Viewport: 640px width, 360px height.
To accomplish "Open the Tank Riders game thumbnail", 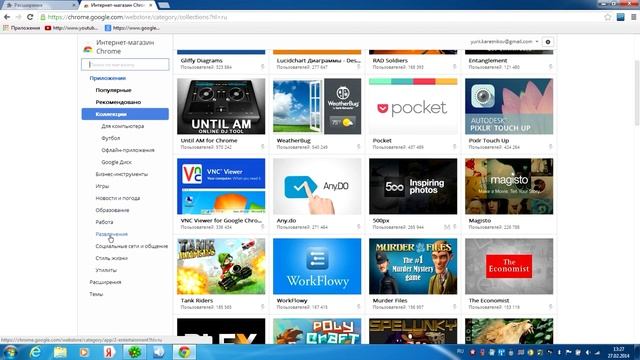I will pyautogui.click(x=221, y=267).
